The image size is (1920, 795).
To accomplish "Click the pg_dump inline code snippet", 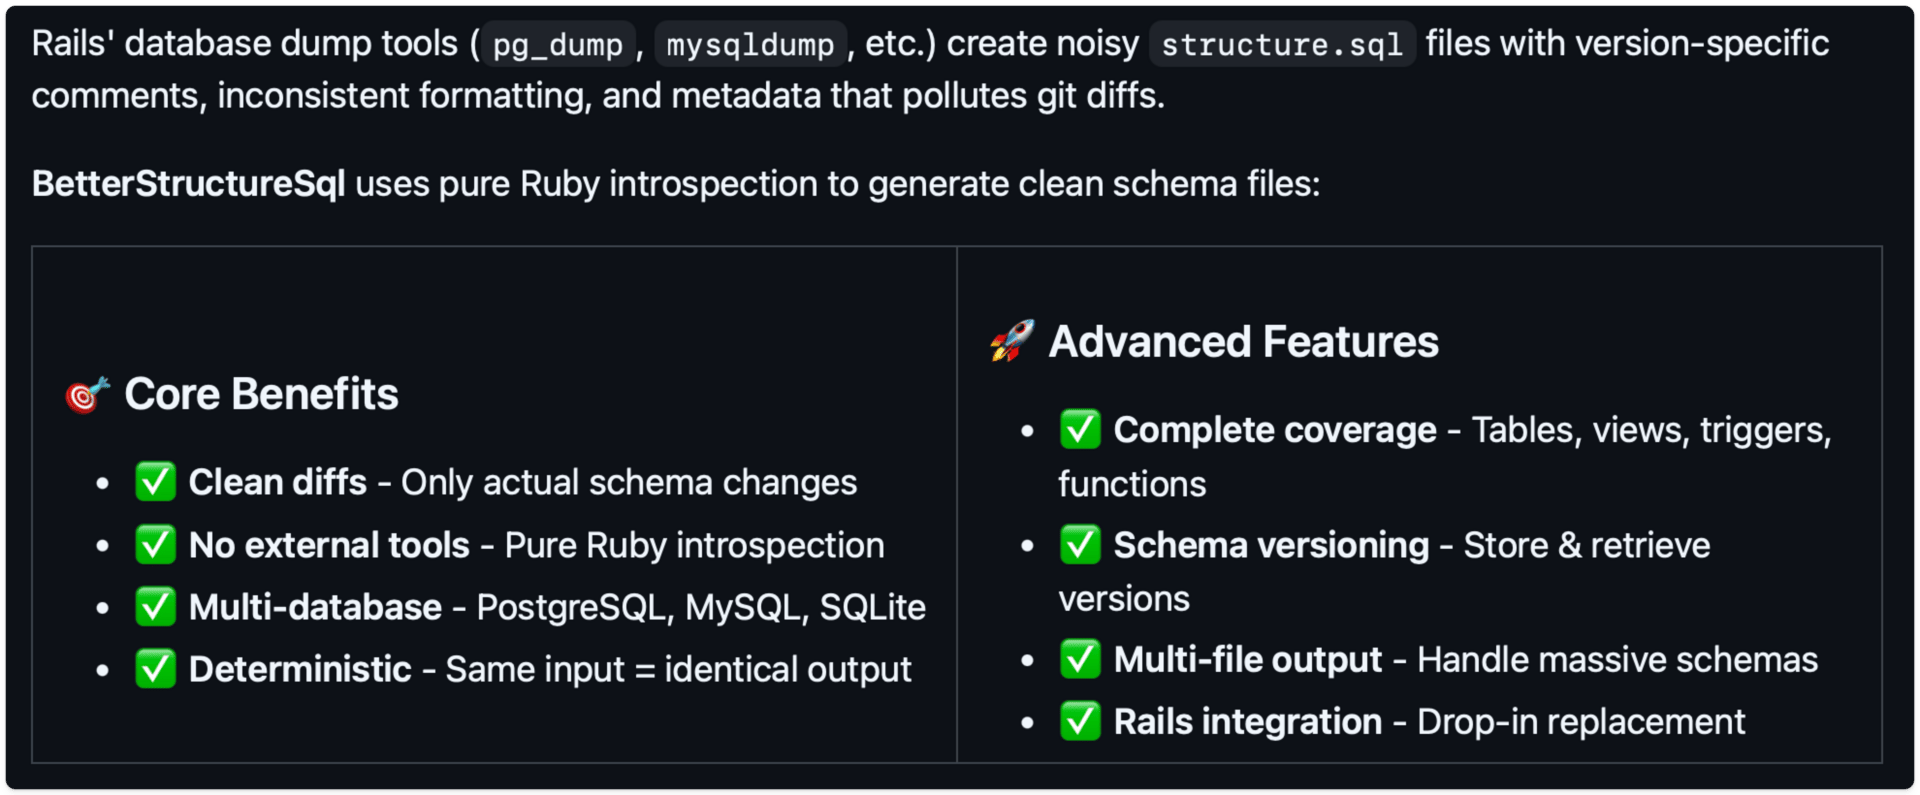I will tap(558, 44).
